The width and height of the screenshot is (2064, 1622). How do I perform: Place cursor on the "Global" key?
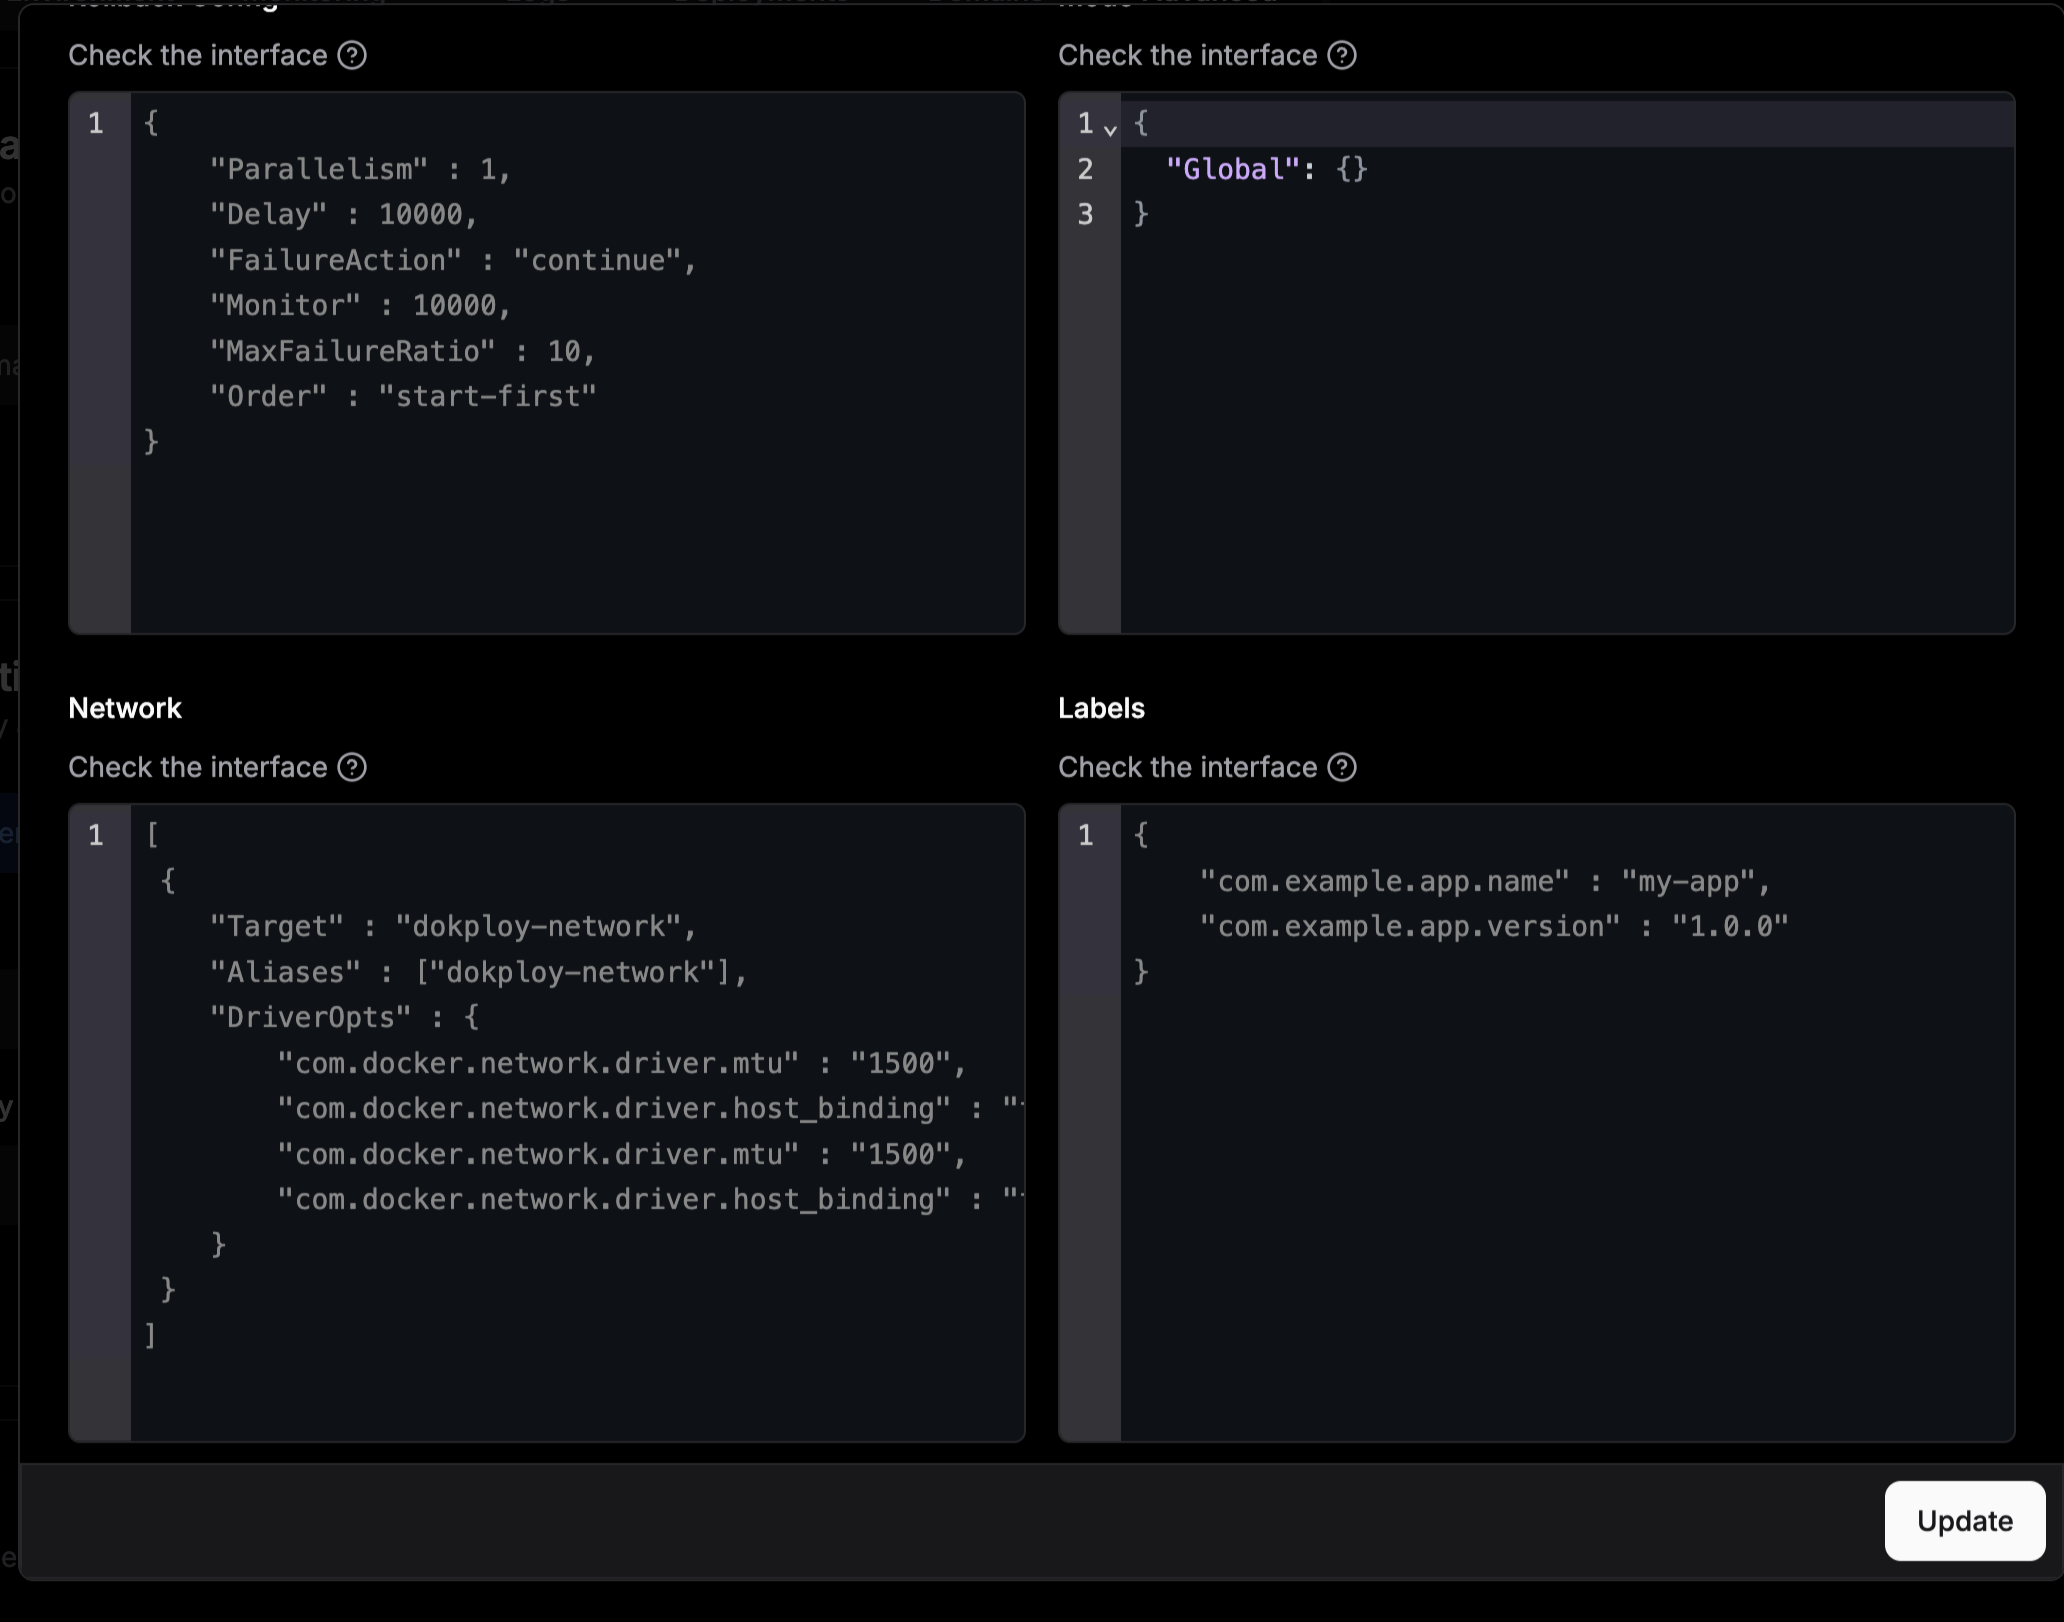1234,169
